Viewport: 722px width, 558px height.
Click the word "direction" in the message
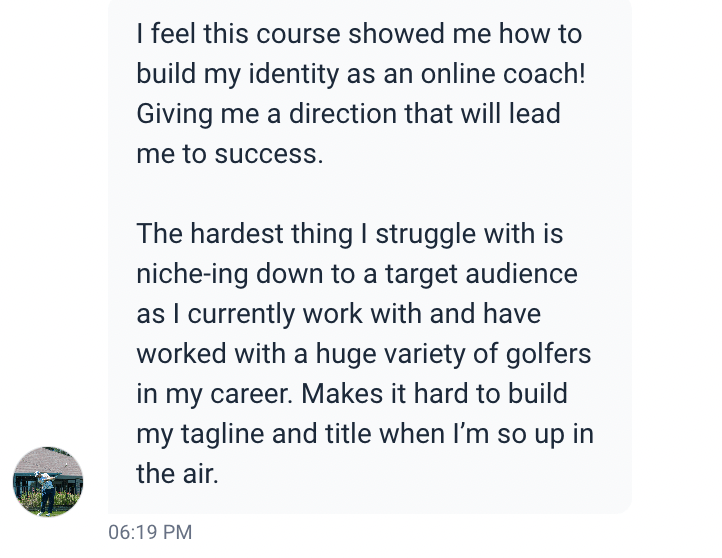click(343, 114)
